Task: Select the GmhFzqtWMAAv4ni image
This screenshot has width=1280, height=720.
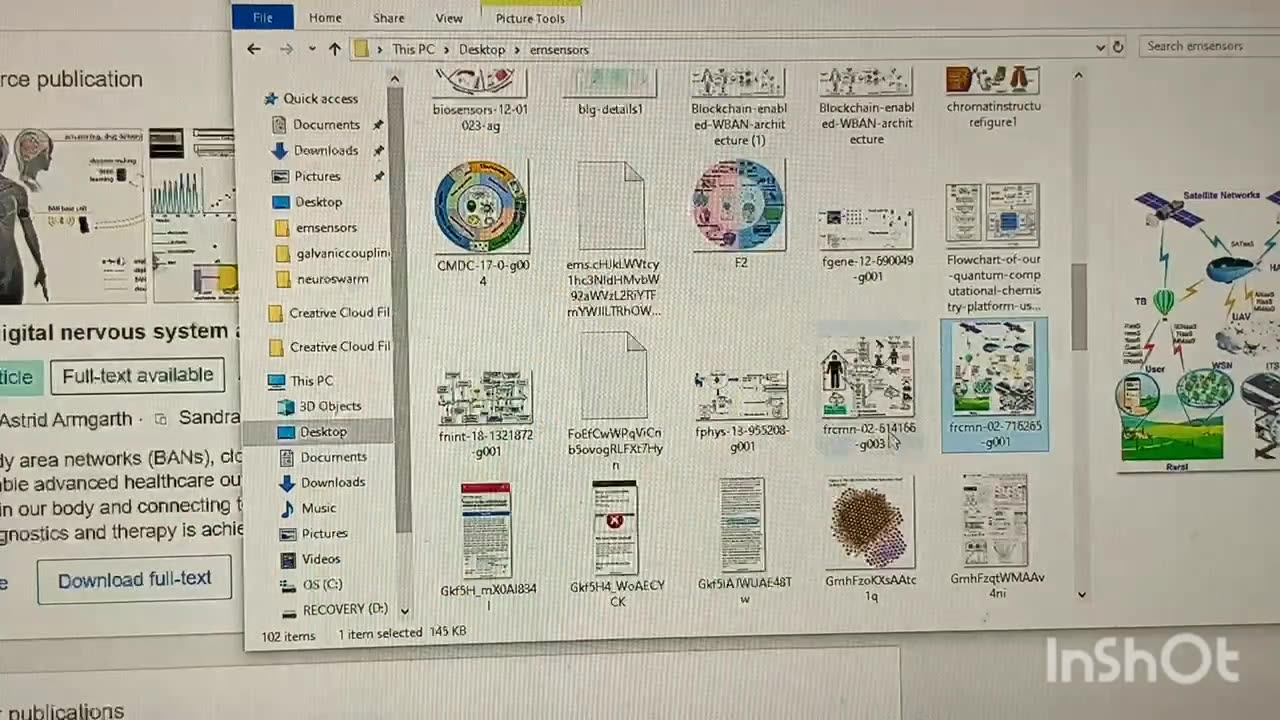Action: (996, 537)
